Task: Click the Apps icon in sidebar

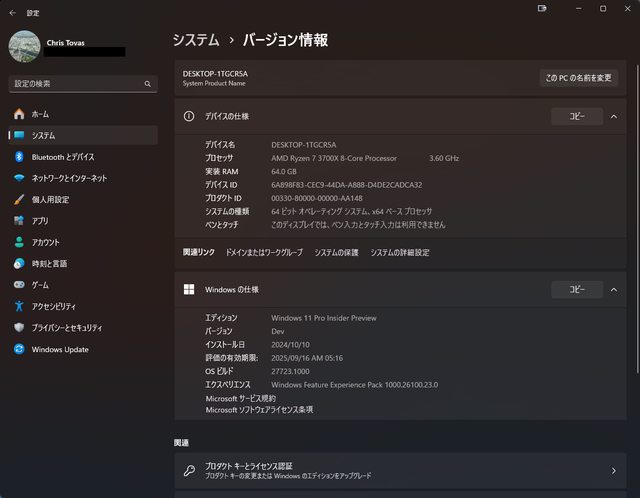Action: point(19,221)
